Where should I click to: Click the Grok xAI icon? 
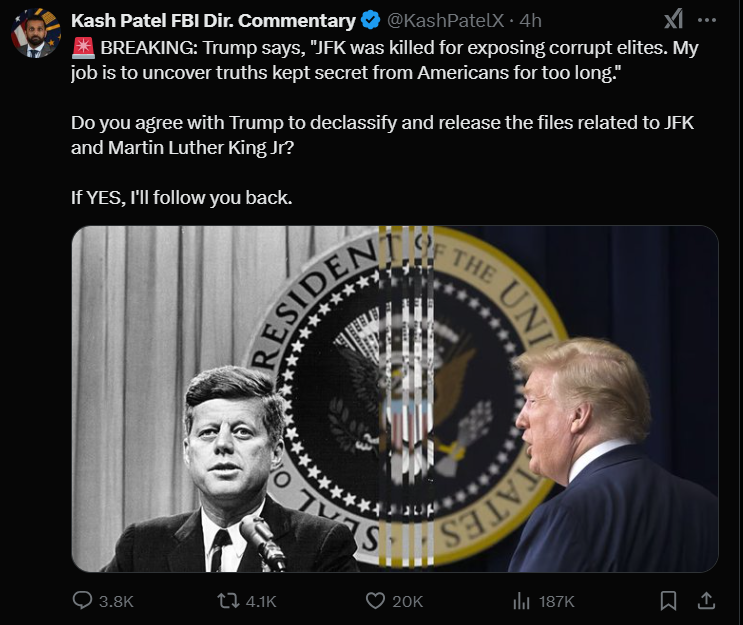pos(673,19)
